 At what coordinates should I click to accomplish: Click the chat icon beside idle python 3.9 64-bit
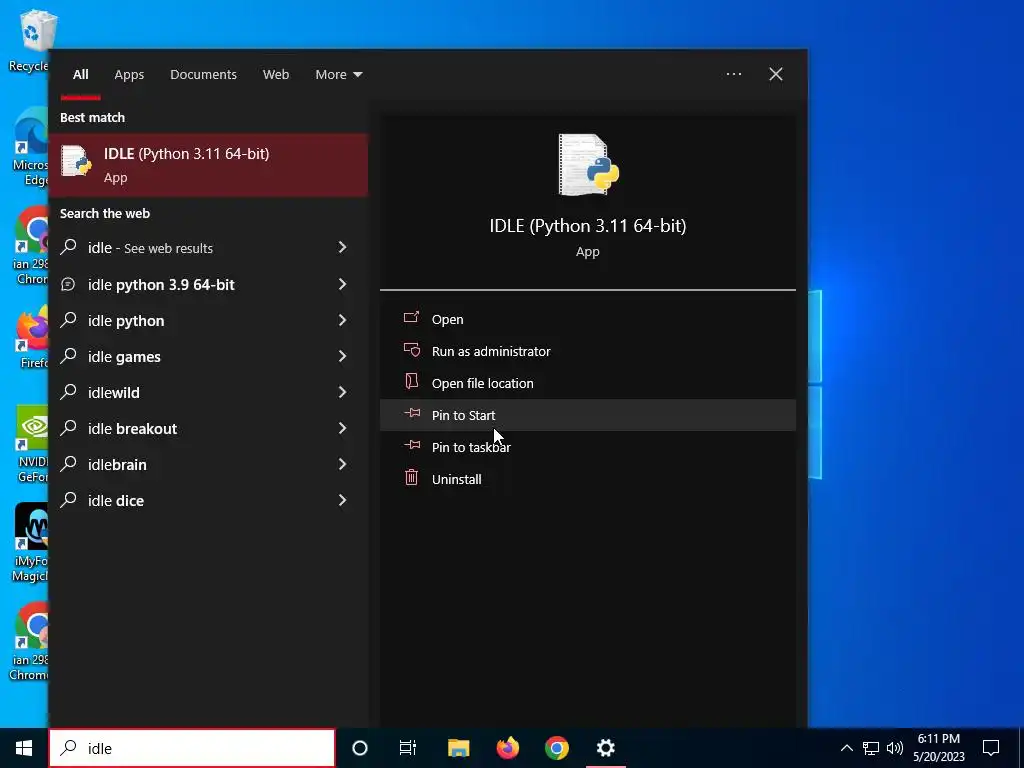tap(69, 284)
